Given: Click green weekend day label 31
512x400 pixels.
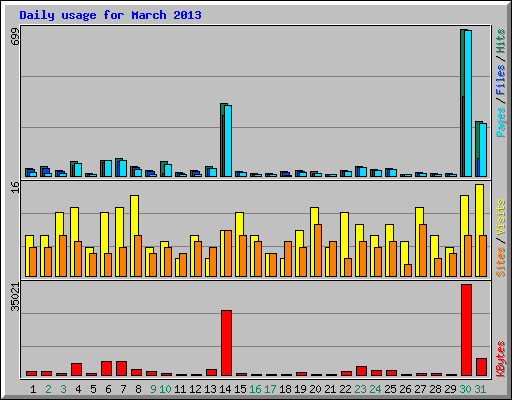Looking at the screenshot, I should pyautogui.click(x=480, y=389).
